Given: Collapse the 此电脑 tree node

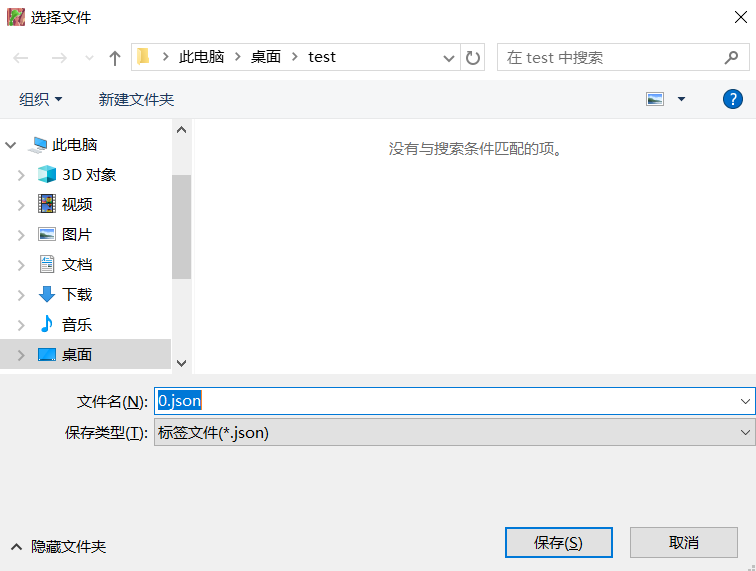Looking at the screenshot, I should pos(11,145).
